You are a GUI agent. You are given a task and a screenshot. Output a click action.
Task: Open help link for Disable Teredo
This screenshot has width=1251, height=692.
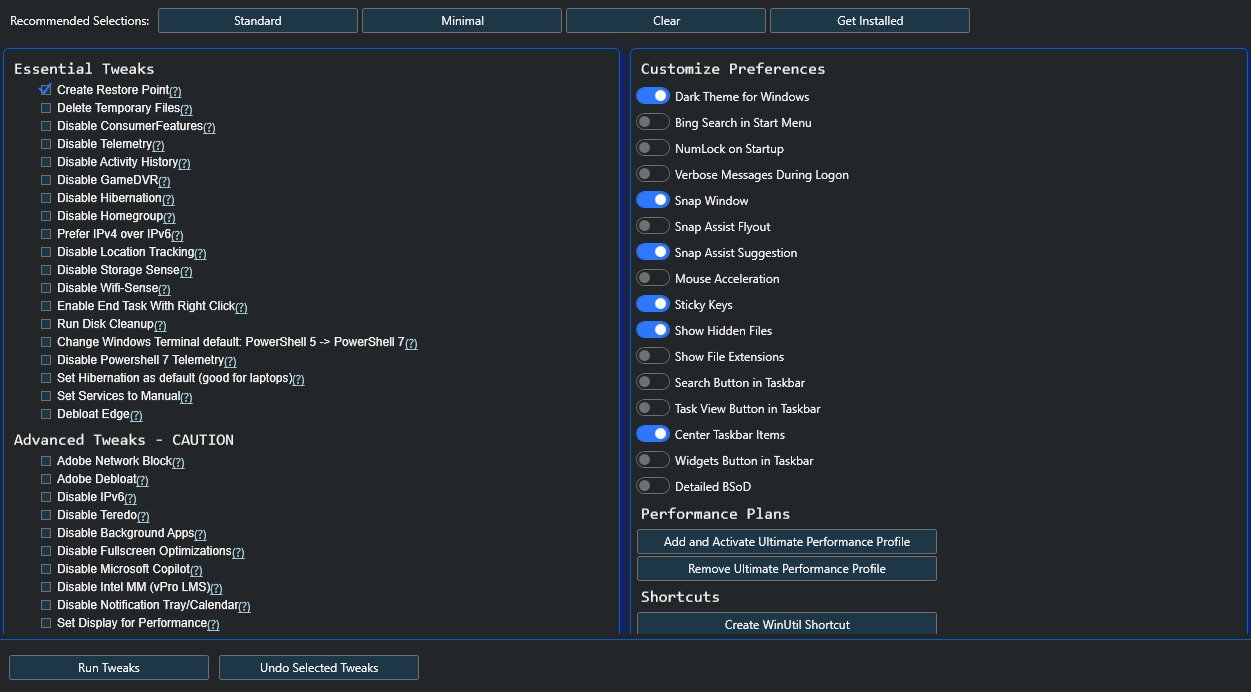click(143, 516)
